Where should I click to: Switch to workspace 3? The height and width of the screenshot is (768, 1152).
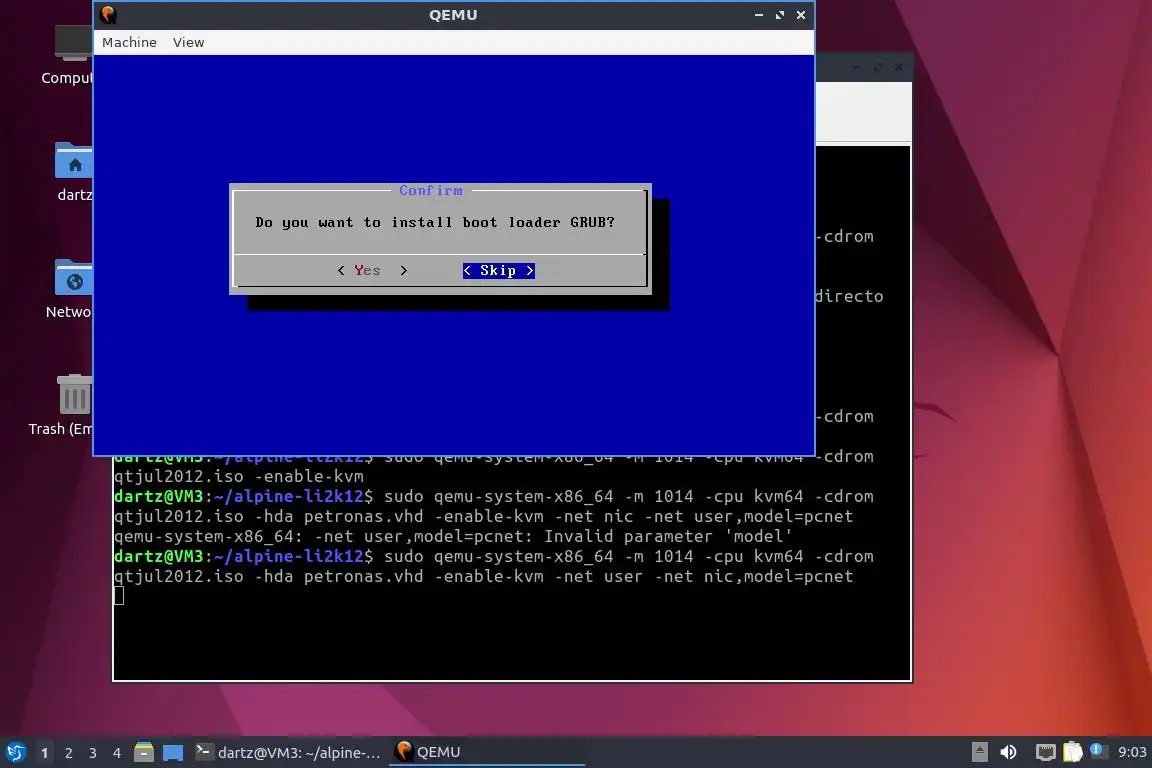[93, 753]
